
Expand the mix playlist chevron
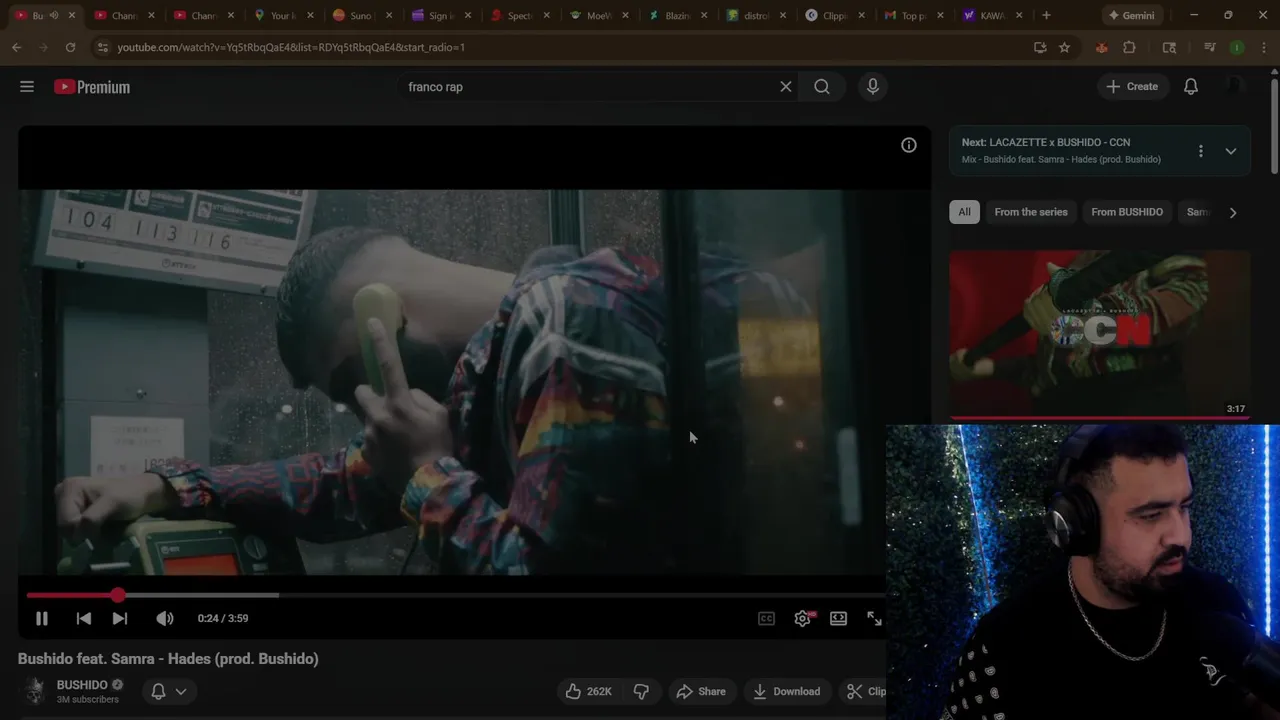click(1231, 151)
